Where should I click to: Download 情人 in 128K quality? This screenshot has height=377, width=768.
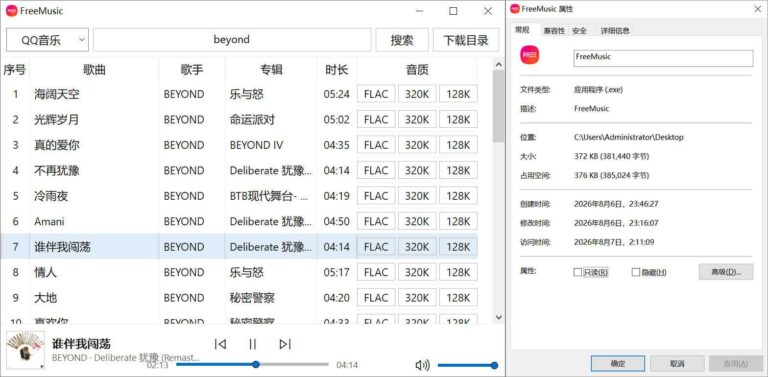(x=458, y=272)
